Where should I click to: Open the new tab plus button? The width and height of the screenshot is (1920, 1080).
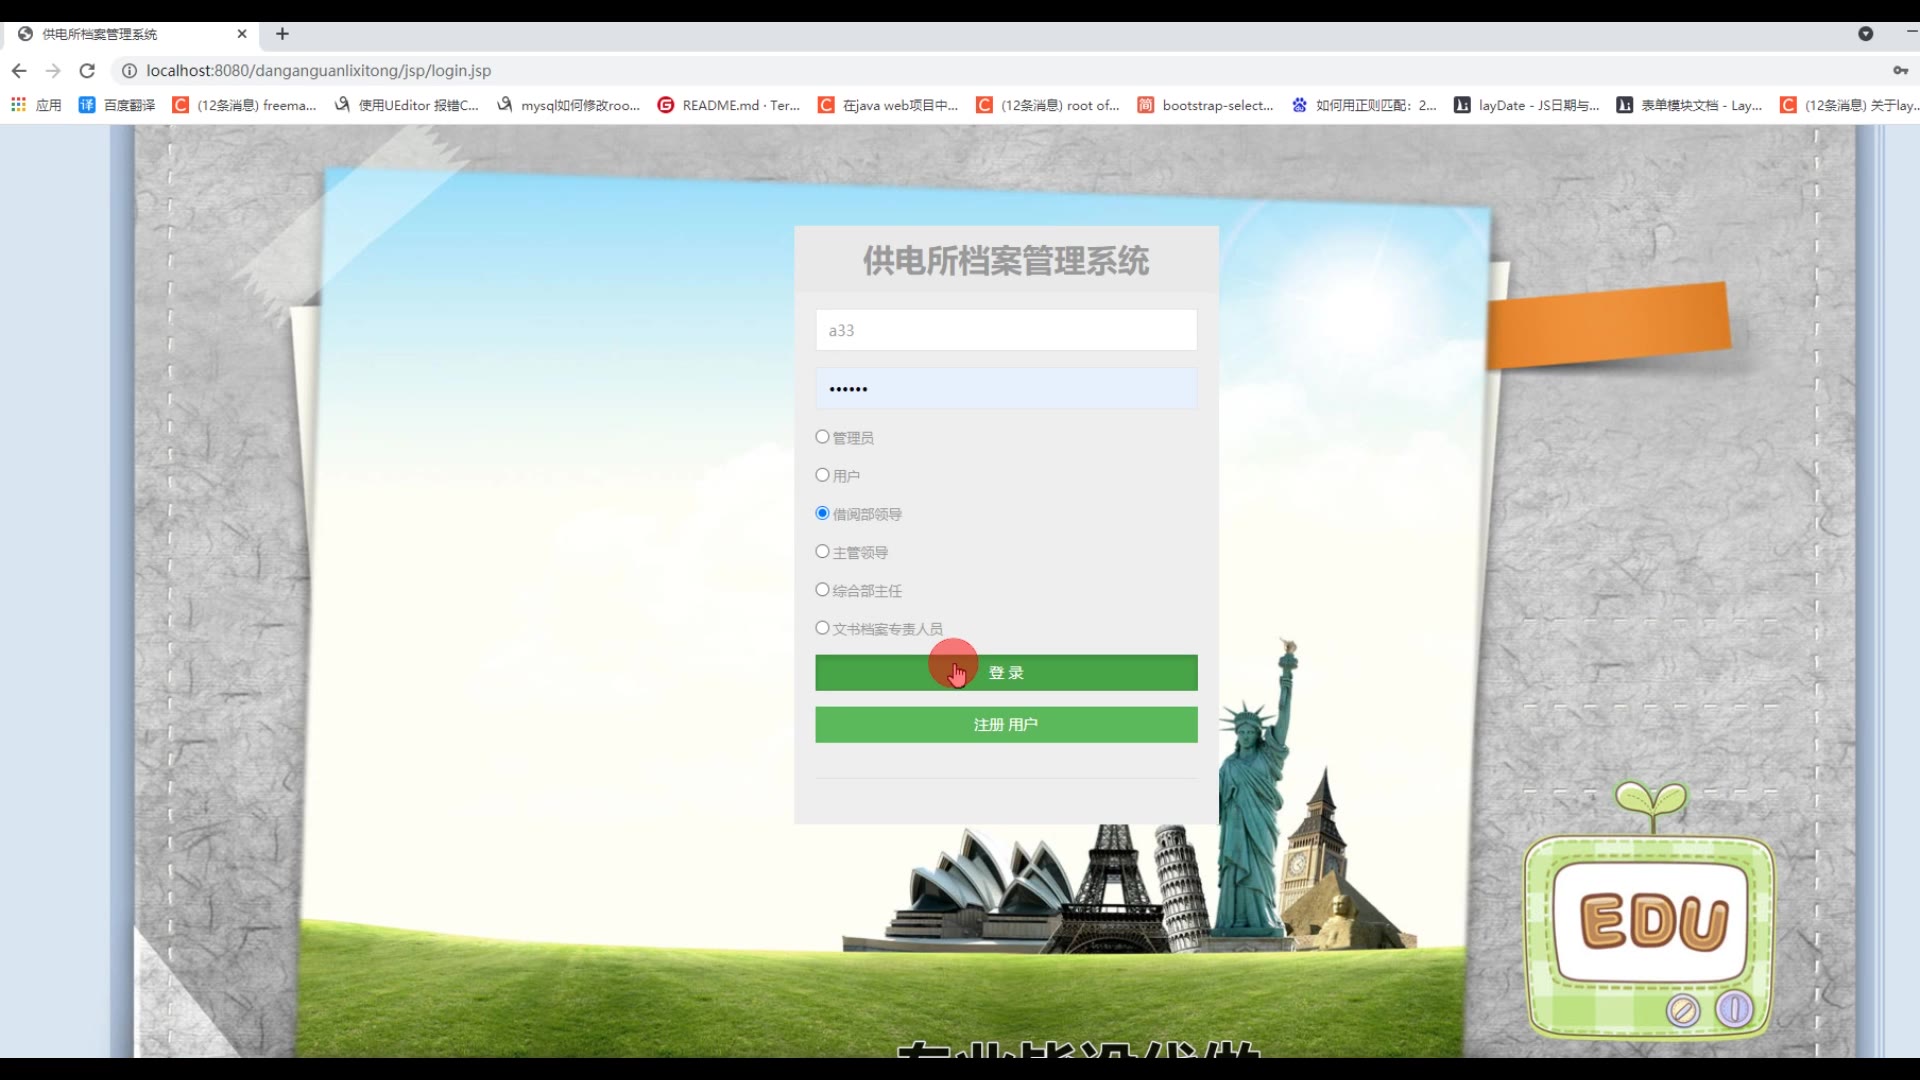(x=283, y=34)
